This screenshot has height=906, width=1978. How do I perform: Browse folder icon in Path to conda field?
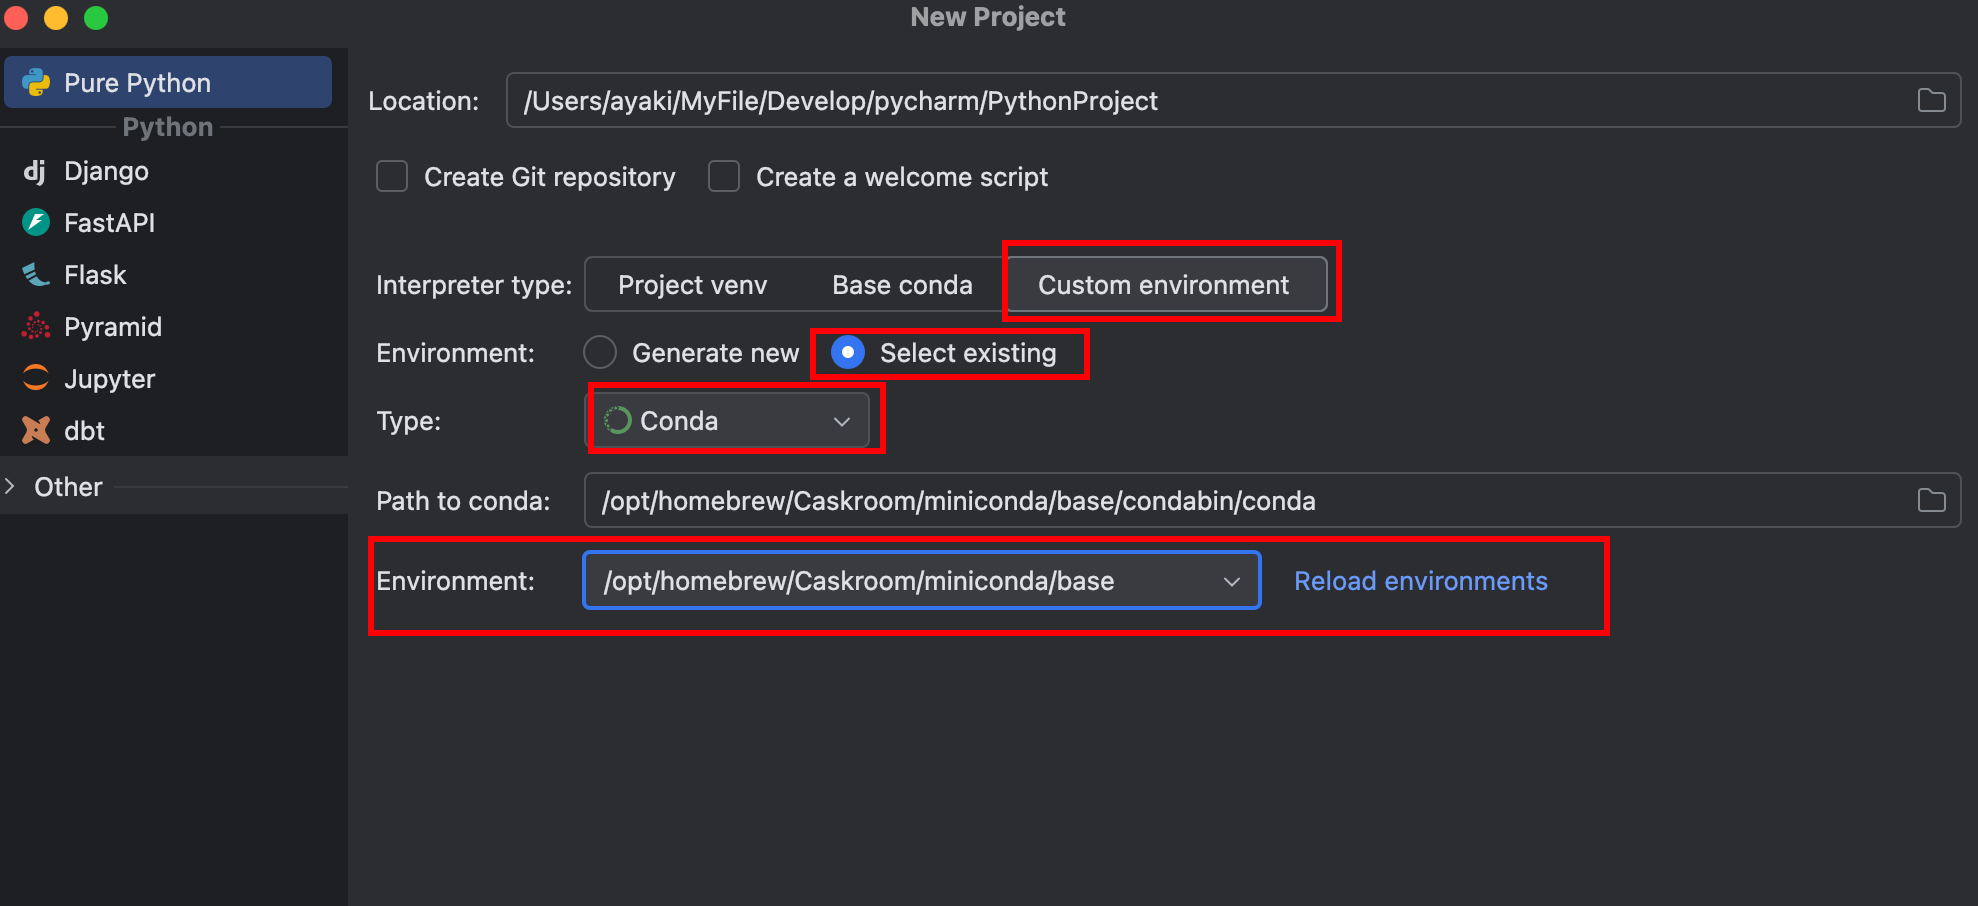pos(1931,500)
